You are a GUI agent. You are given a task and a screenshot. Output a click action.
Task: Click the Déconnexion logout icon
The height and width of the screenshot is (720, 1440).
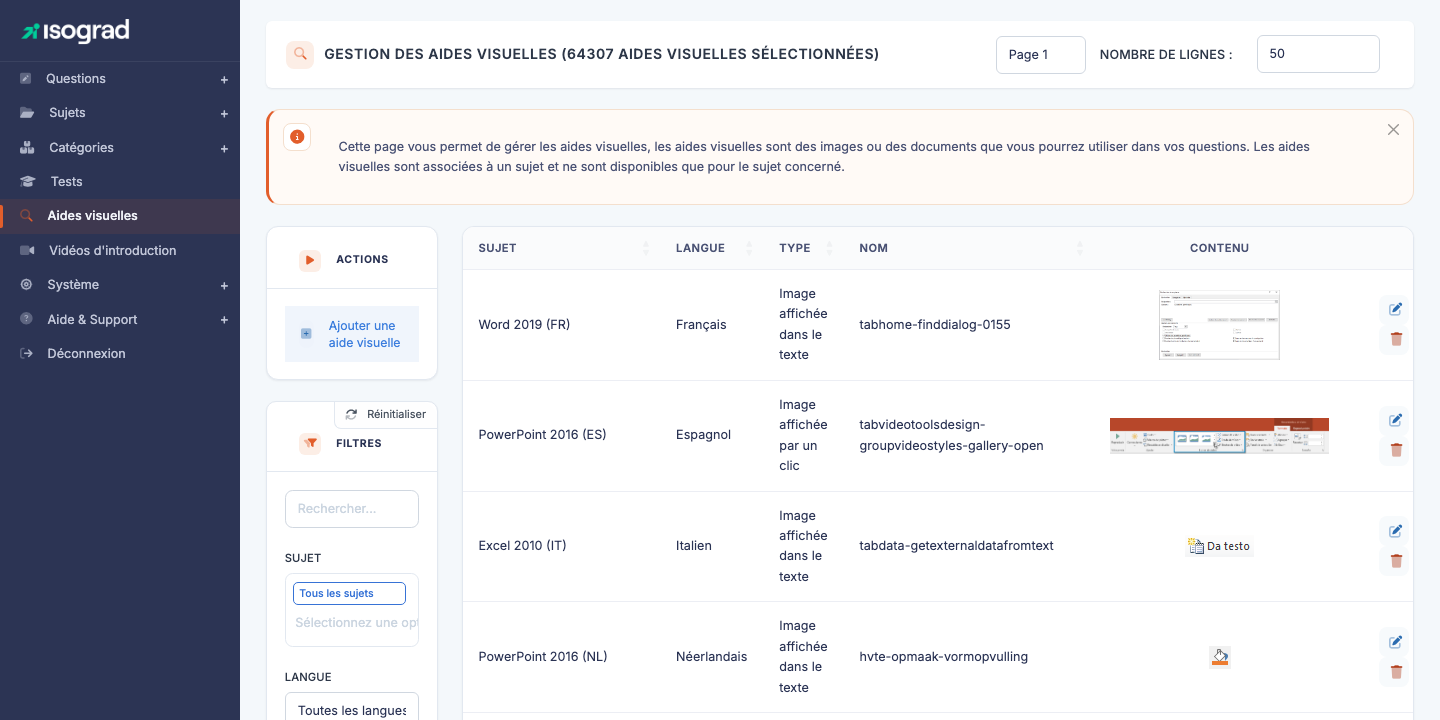(26, 353)
